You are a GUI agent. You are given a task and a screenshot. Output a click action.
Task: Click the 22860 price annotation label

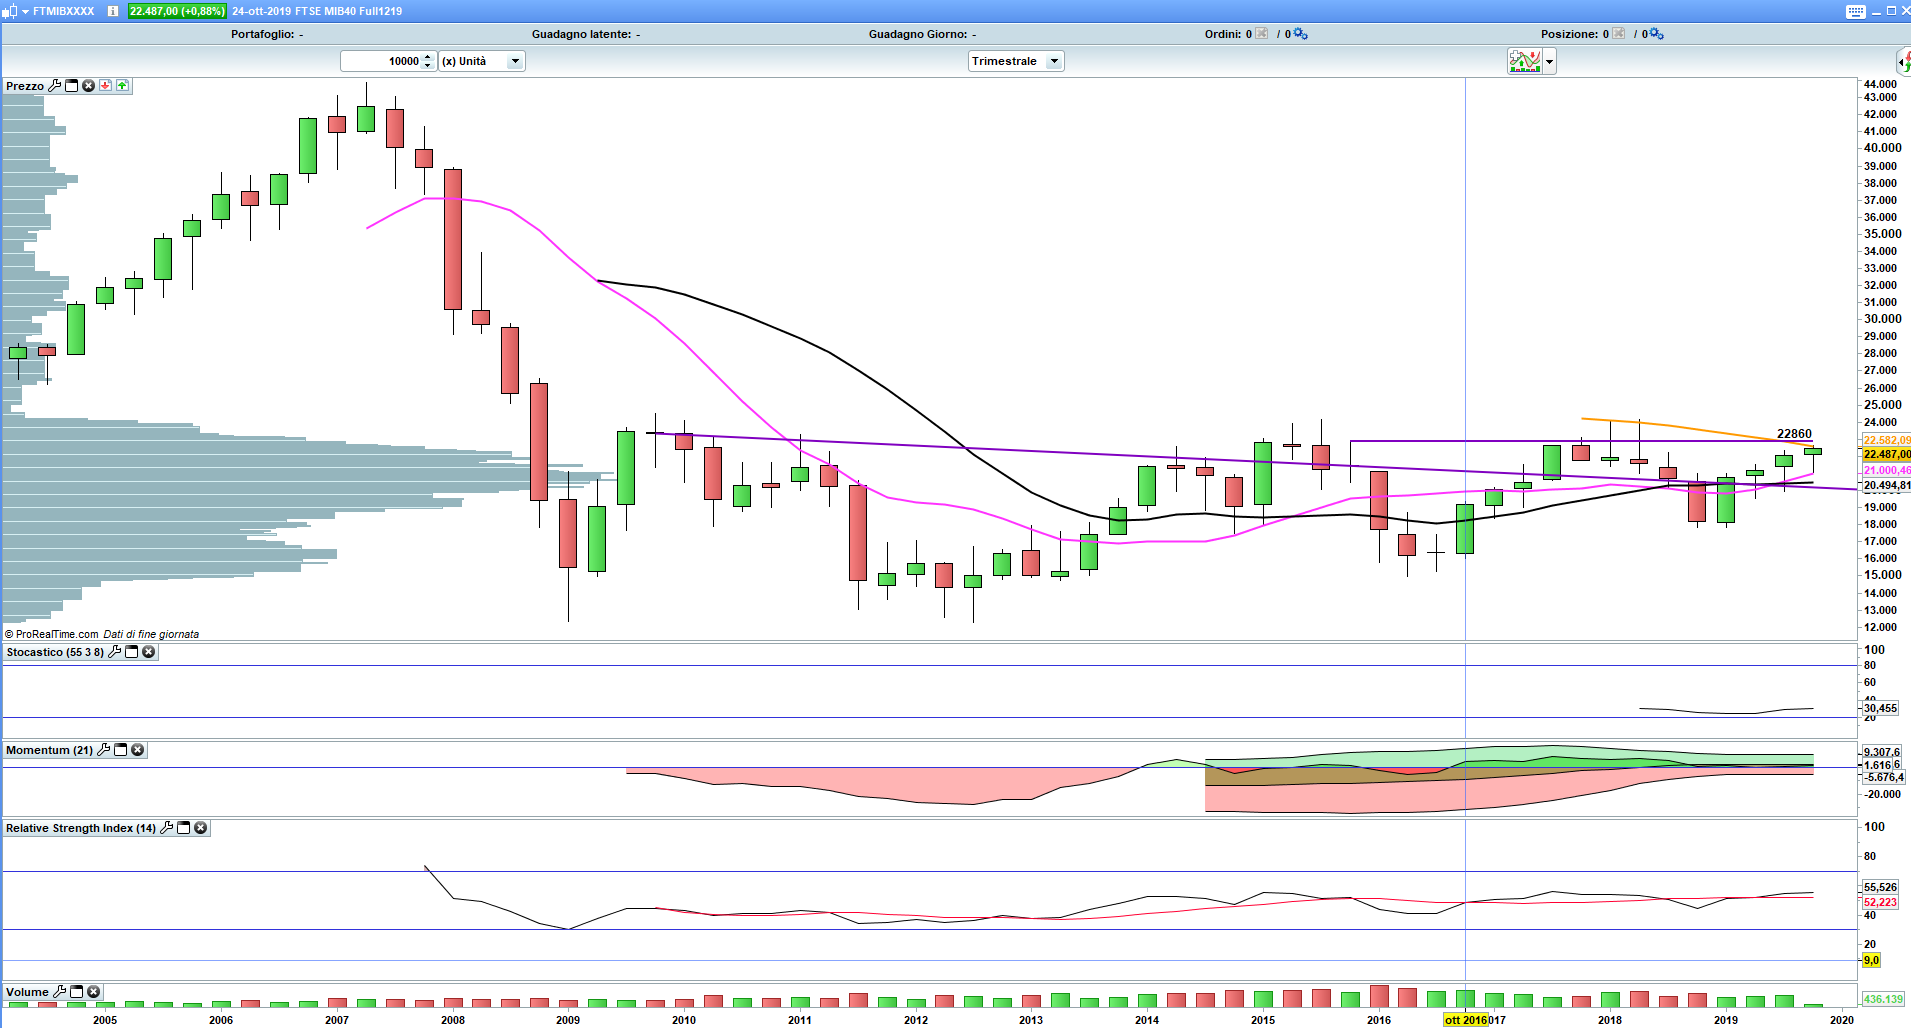pyautogui.click(x=1794, y=434)
